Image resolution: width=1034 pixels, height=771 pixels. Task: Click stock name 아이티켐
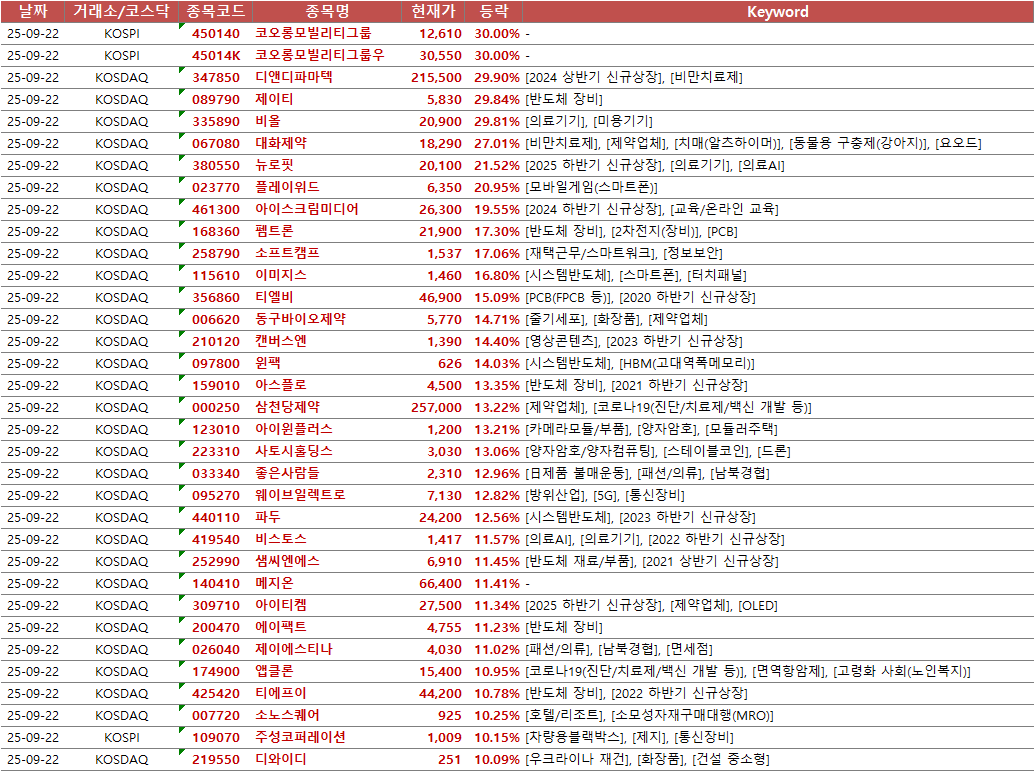point(281,605)
